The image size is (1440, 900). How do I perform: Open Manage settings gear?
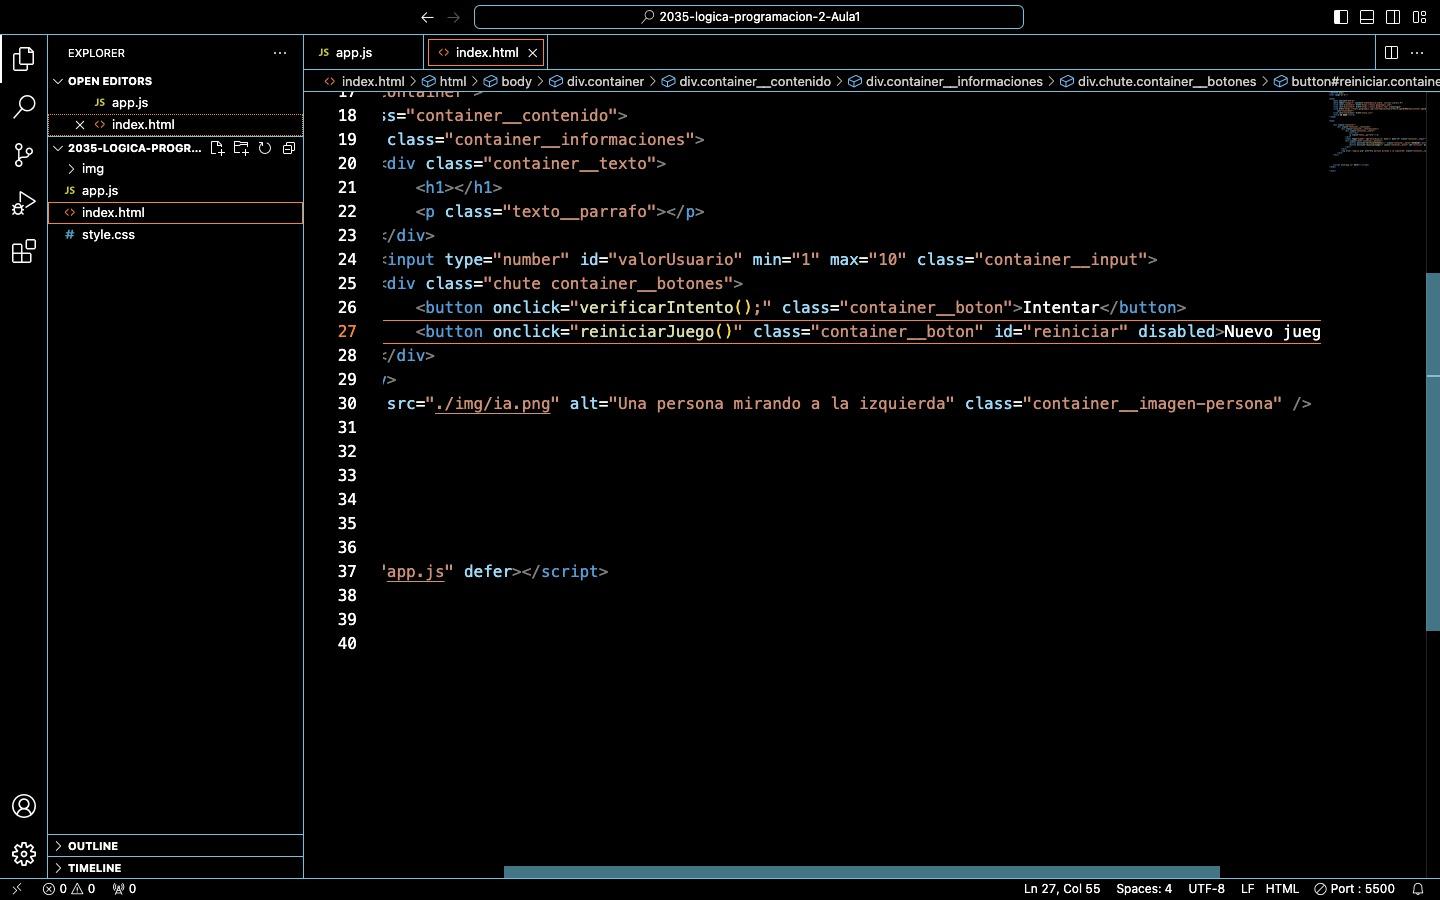pos(24,854)
